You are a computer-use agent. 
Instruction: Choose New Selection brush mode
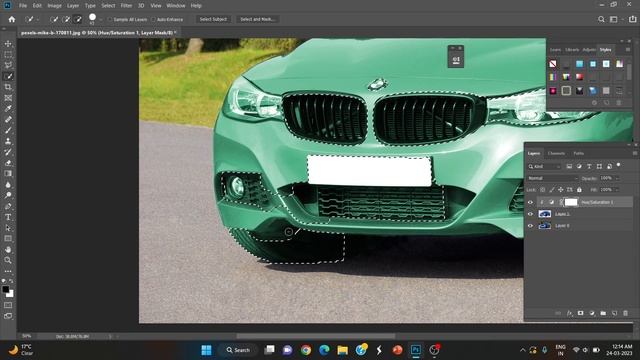click(53, 19)
